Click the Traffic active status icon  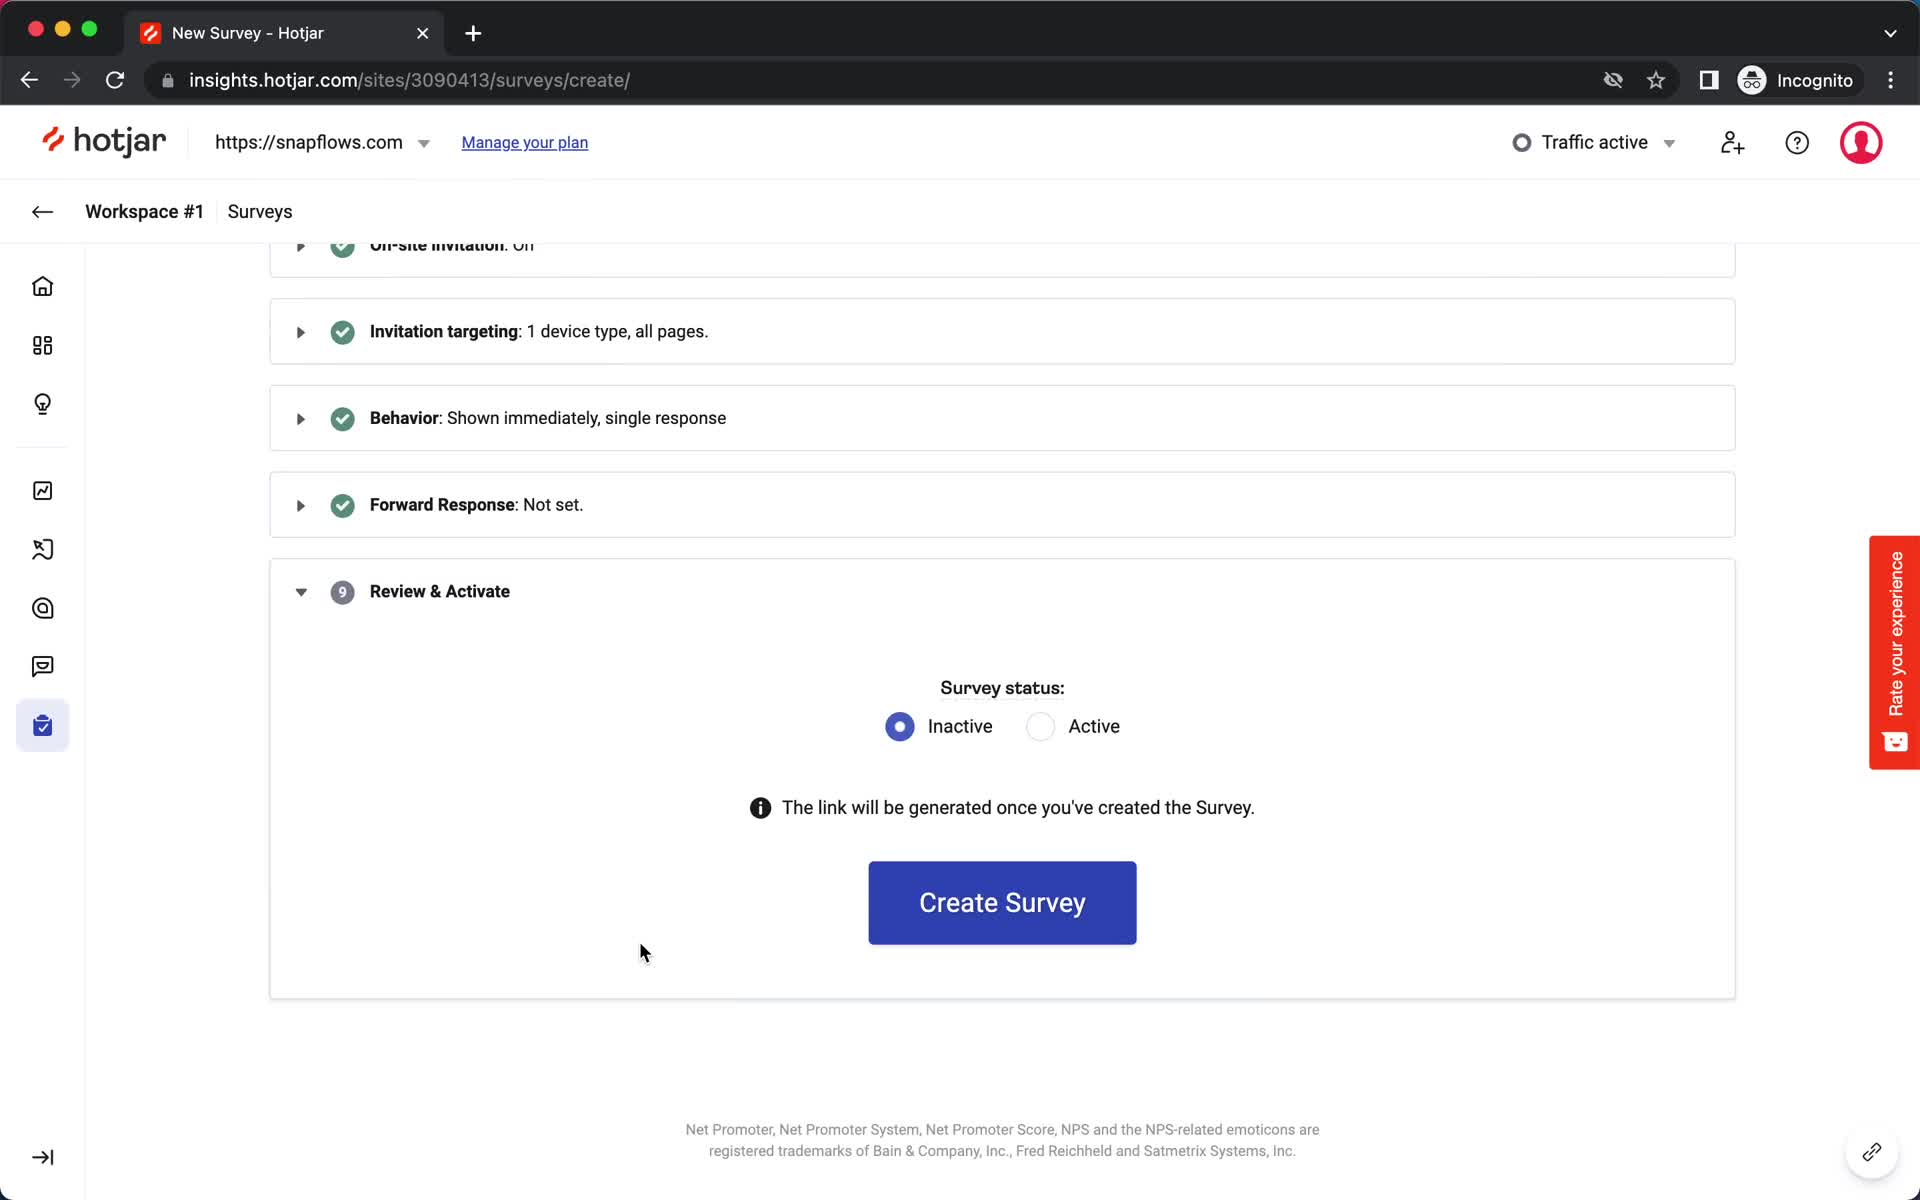(1521, 142)
